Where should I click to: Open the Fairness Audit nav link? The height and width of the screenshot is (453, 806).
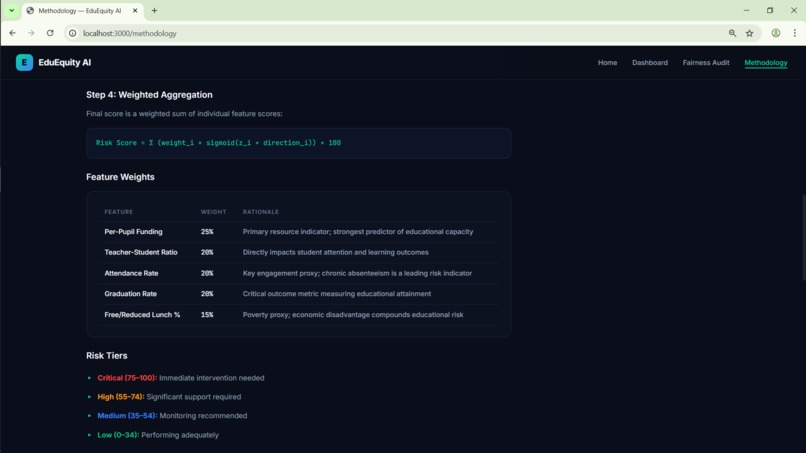click(x=706, y=63)
